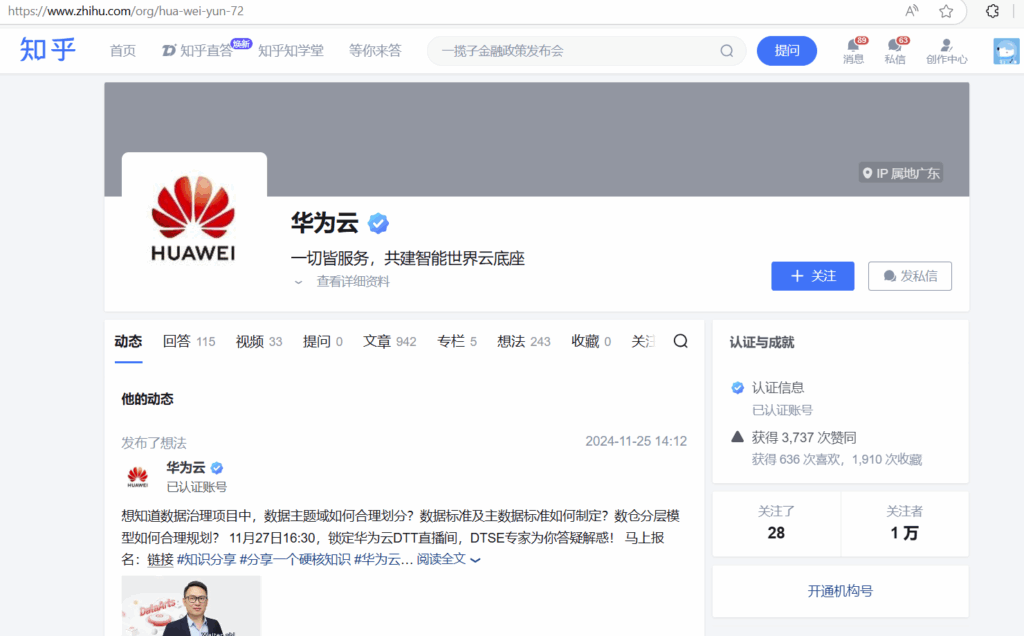Screen dimensions: 1024x636
Task: Click the upvote triangle icon beside 获得 3,737 次赞同
Action: (737, 437)
